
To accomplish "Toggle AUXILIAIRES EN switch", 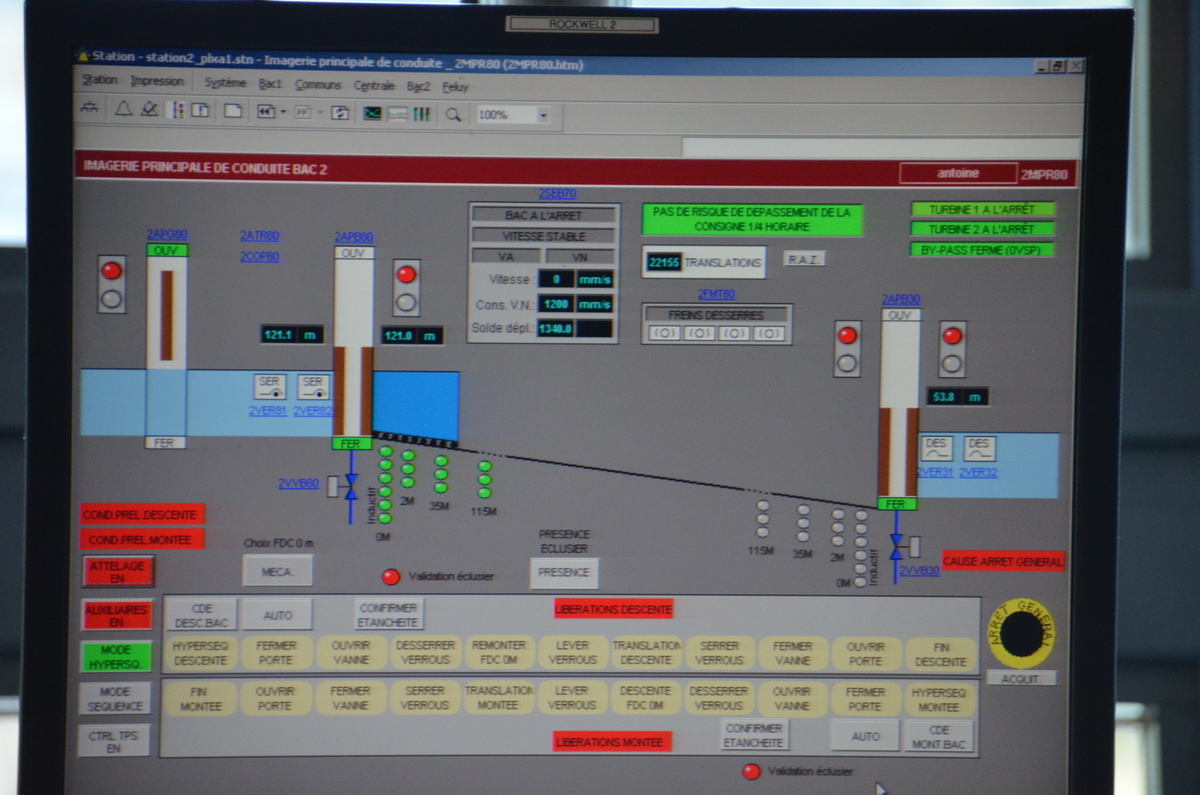I will pyautogui.click(x=117, y=615).
